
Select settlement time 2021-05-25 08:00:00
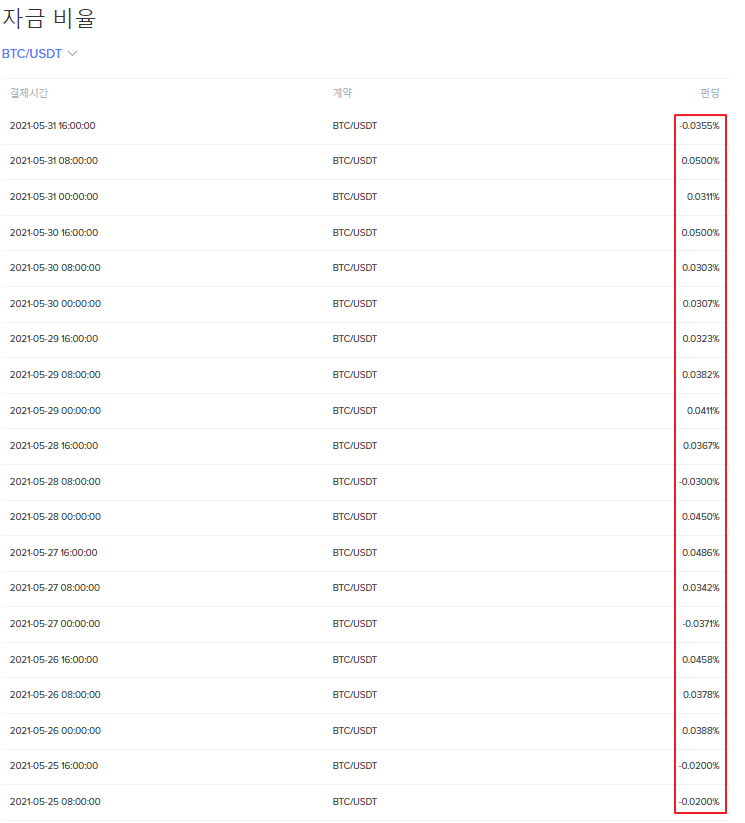[55, 801]
